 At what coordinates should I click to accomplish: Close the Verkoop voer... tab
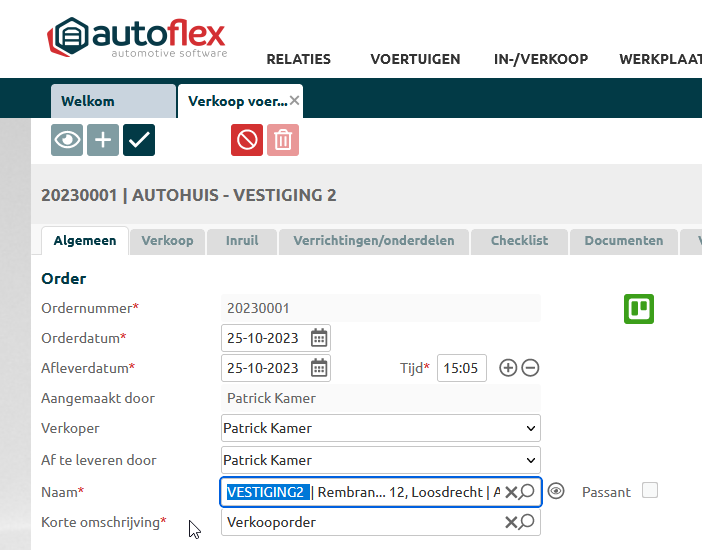[x=294, y=101]
